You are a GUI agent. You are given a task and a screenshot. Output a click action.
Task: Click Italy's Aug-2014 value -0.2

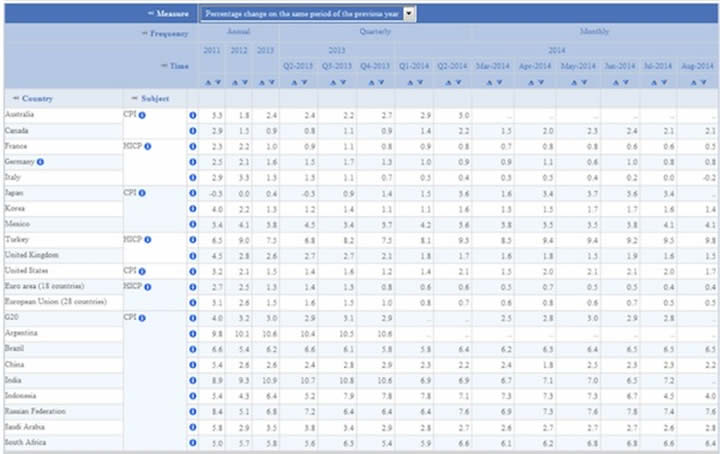point(709,178)
